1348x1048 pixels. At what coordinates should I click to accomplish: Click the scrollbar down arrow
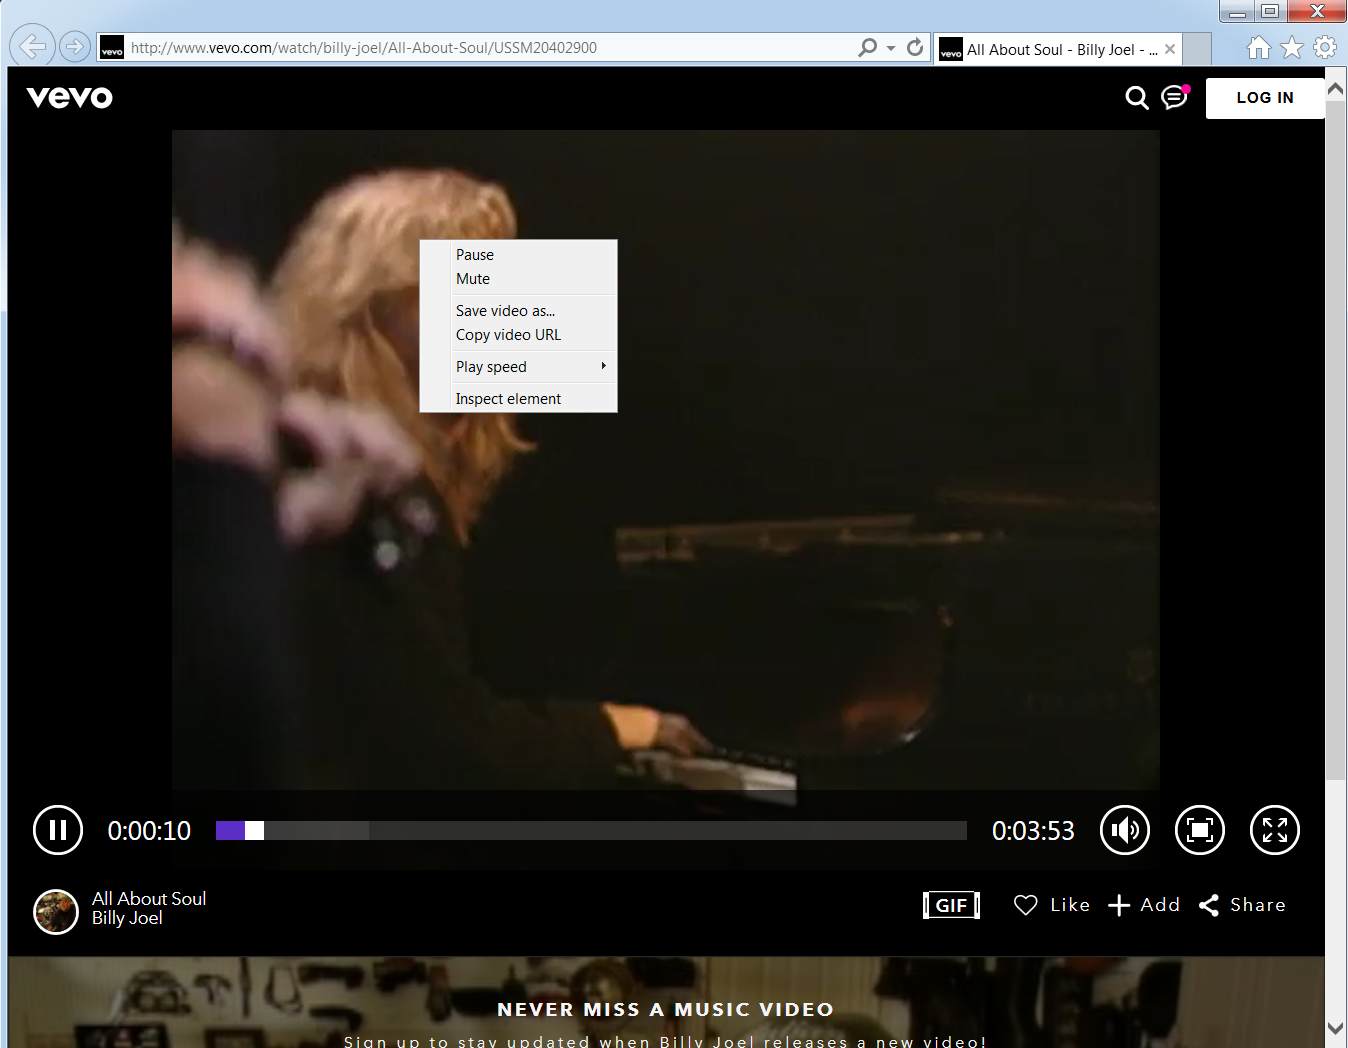(1335, 1028)
